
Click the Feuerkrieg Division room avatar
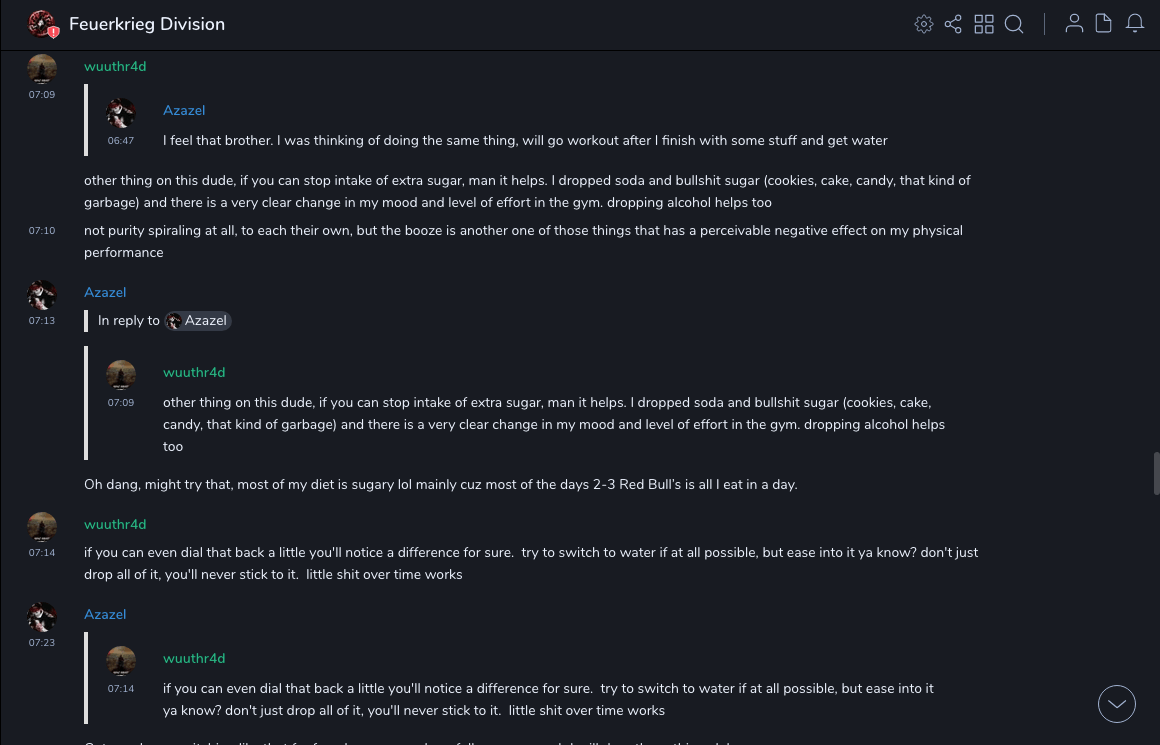42,24
